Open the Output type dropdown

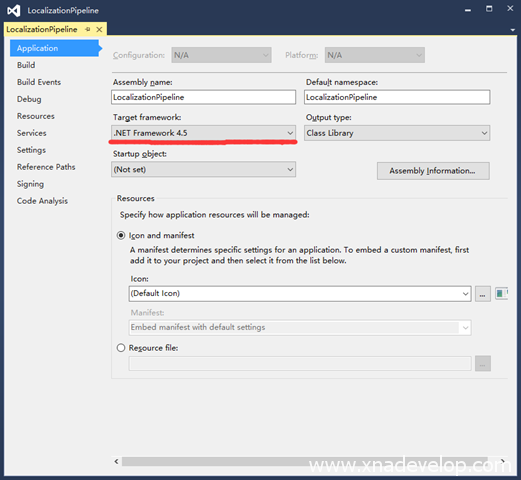[397, 133]
